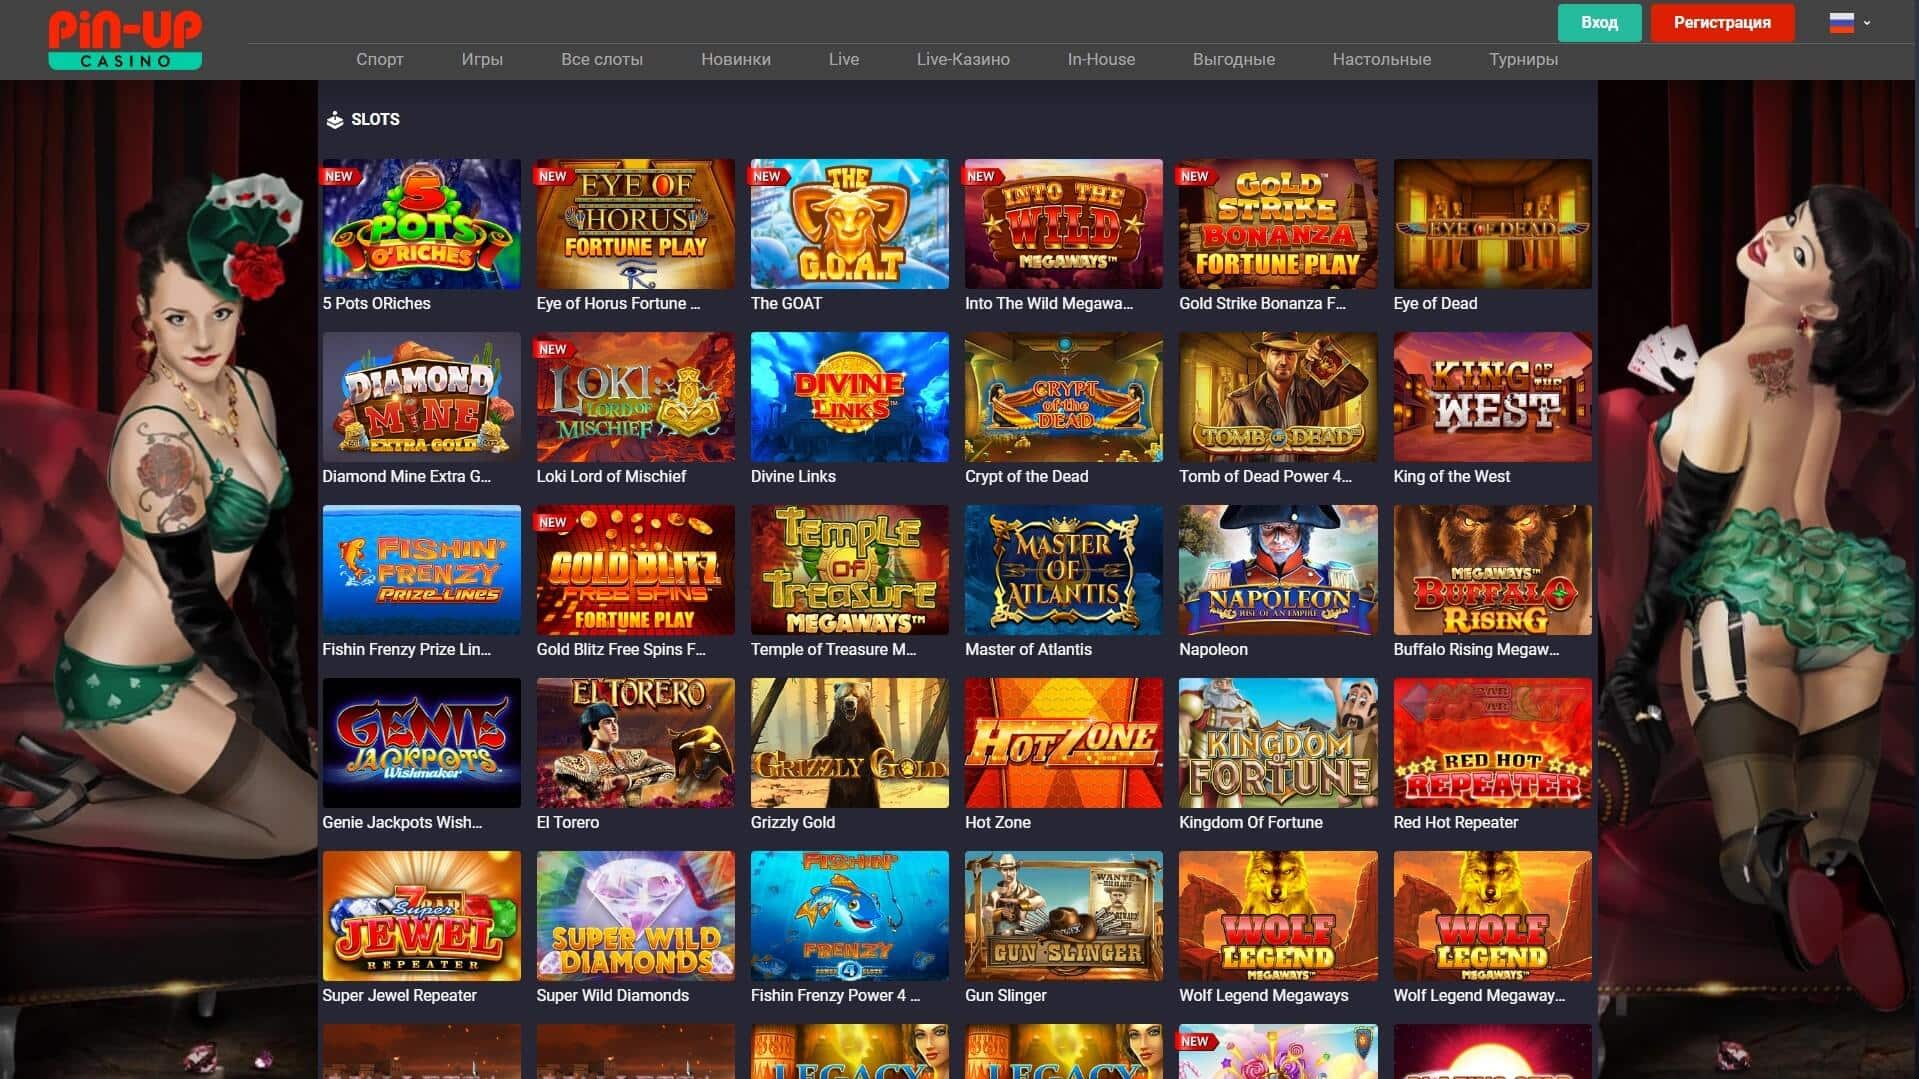Click the 'Crypt of the Dead' title

point(1026,477)
